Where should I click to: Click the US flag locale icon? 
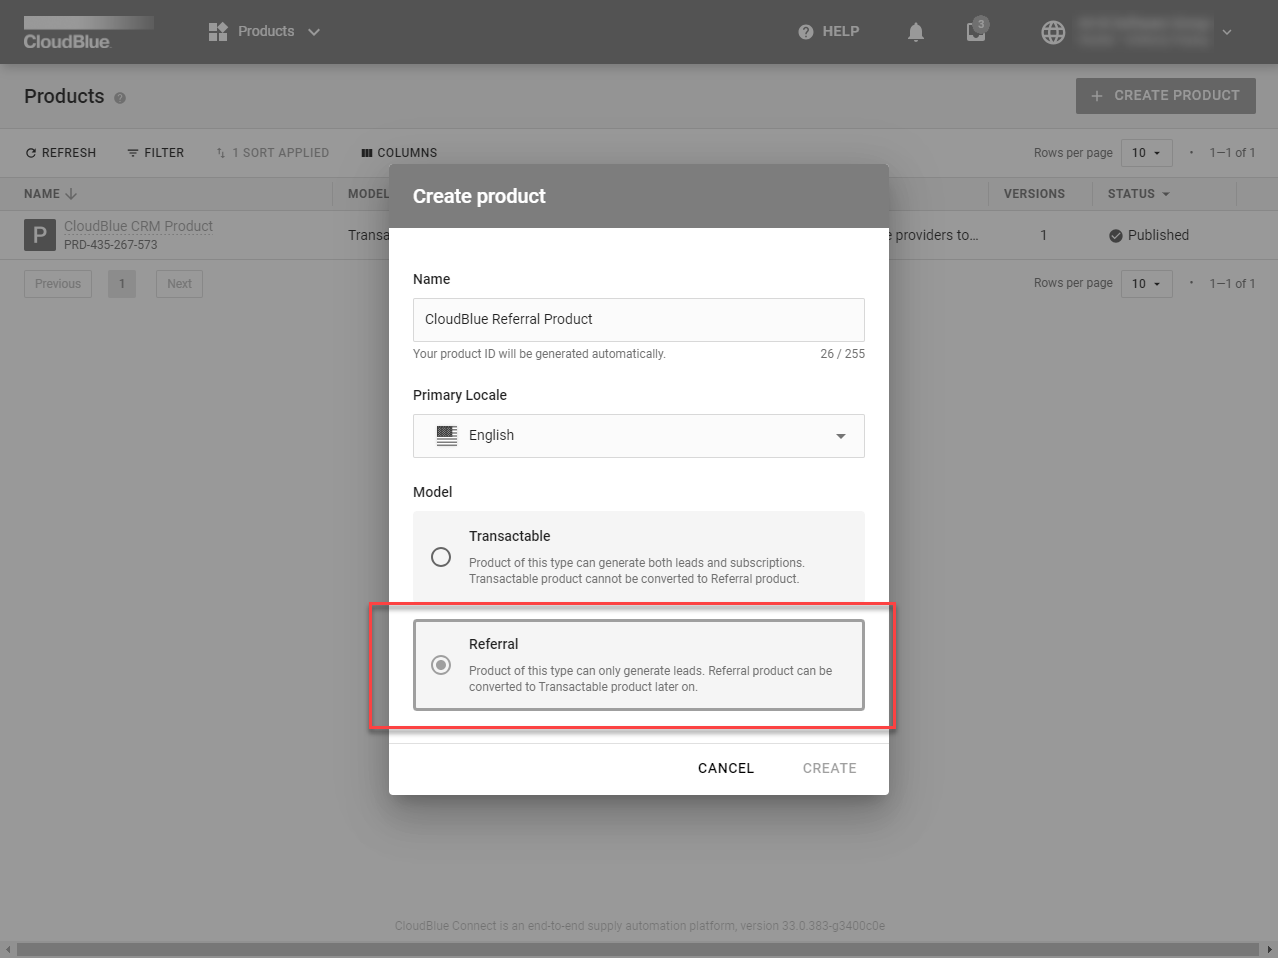447,436
